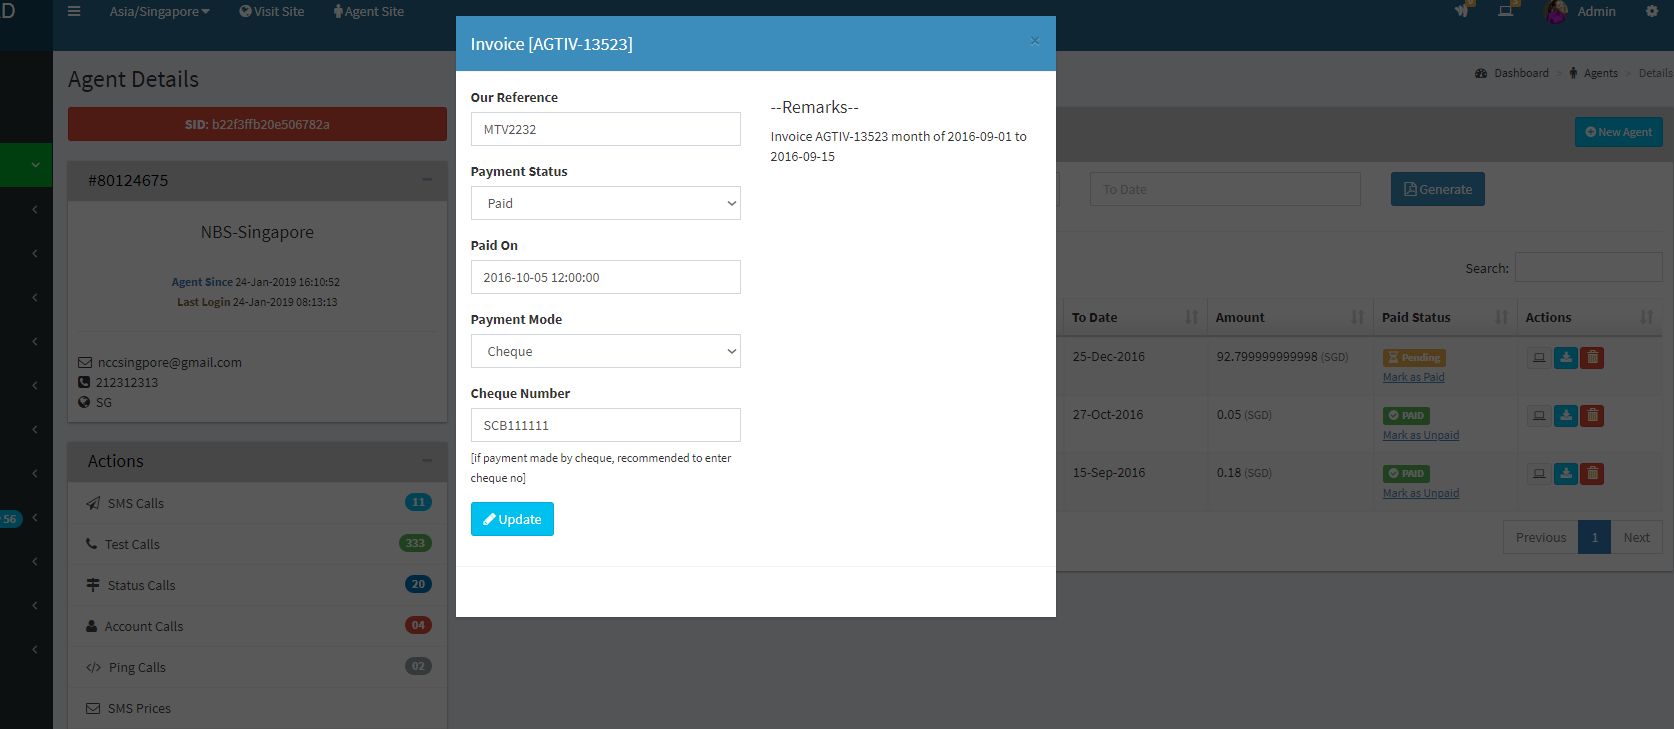Screen dimensions: 1674x729
Task: Click the laptop notification icon in header
Action: pos(1505,11)
